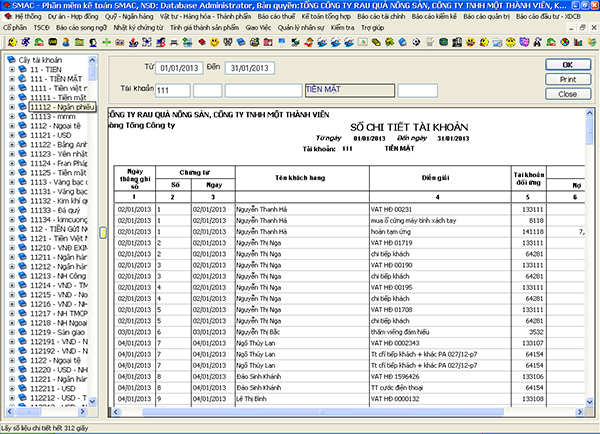Expand the 11 - TIỀN tree node

coord(12,69)
